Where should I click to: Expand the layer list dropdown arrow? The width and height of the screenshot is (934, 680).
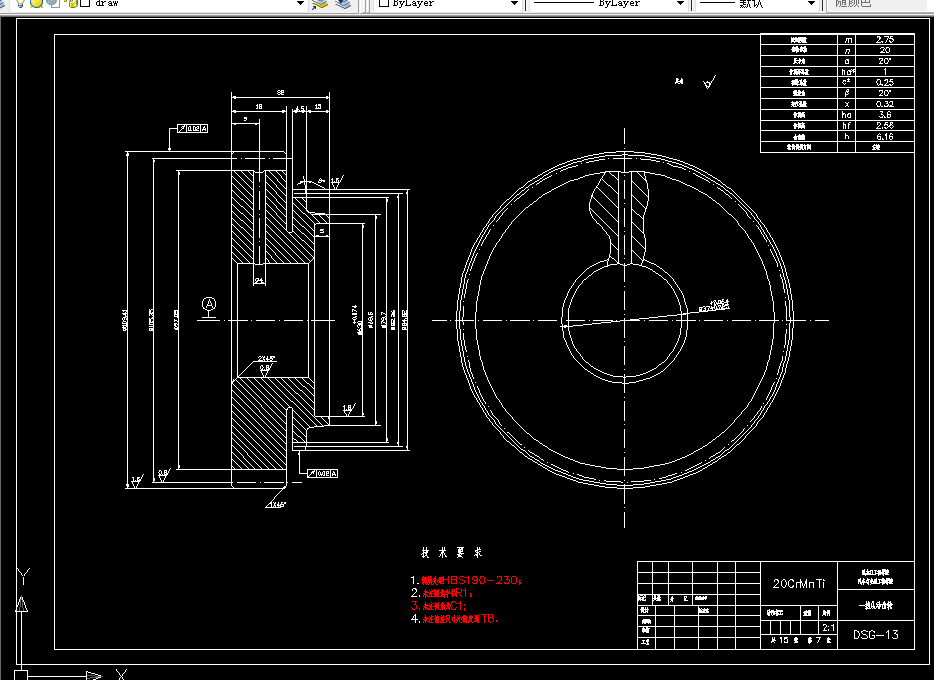(300, 4)
